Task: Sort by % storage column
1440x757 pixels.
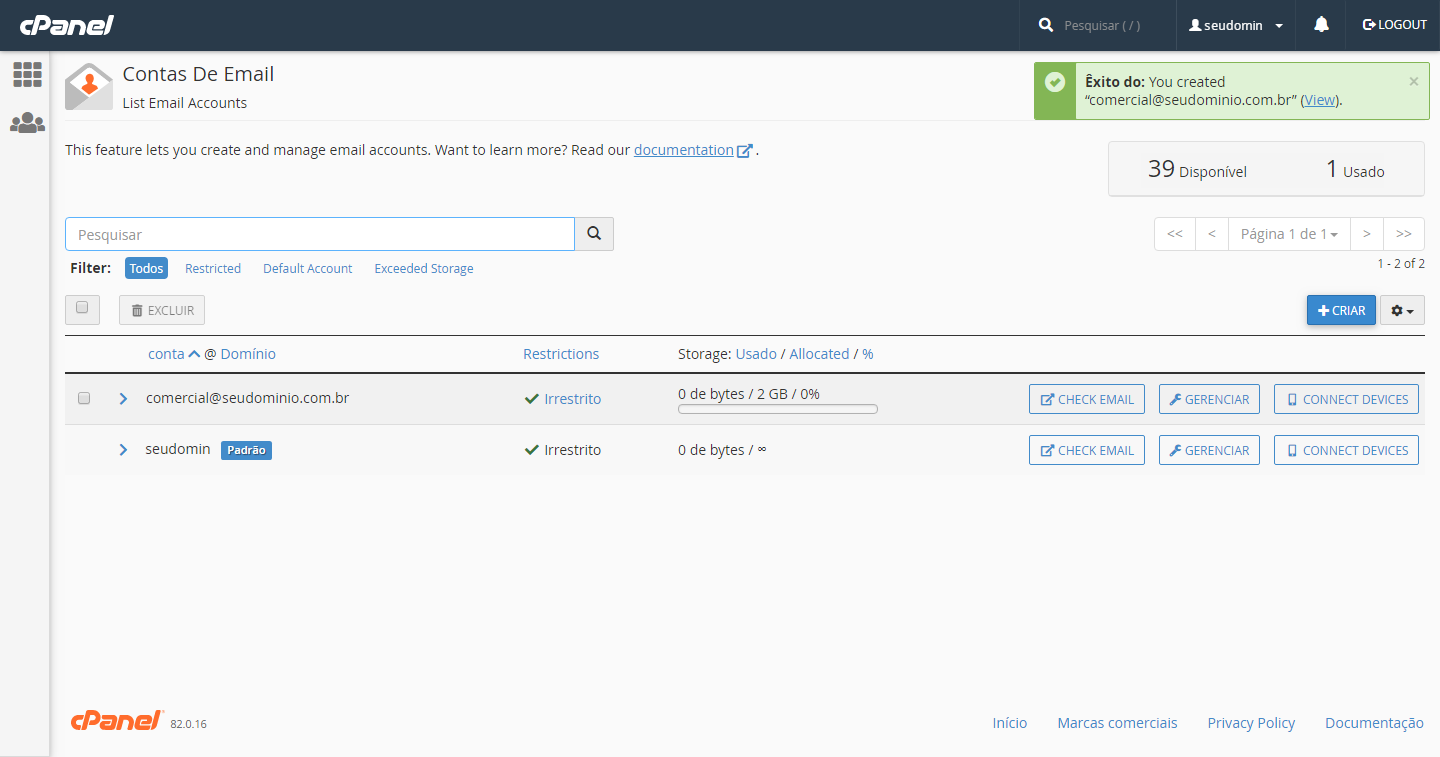Action: click(868, 354)
